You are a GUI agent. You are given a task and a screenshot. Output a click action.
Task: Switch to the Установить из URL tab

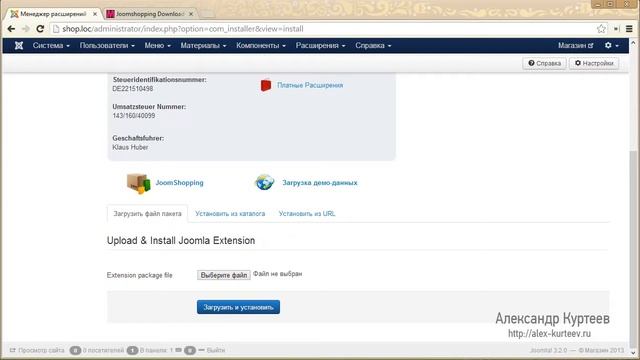point(307,213)
